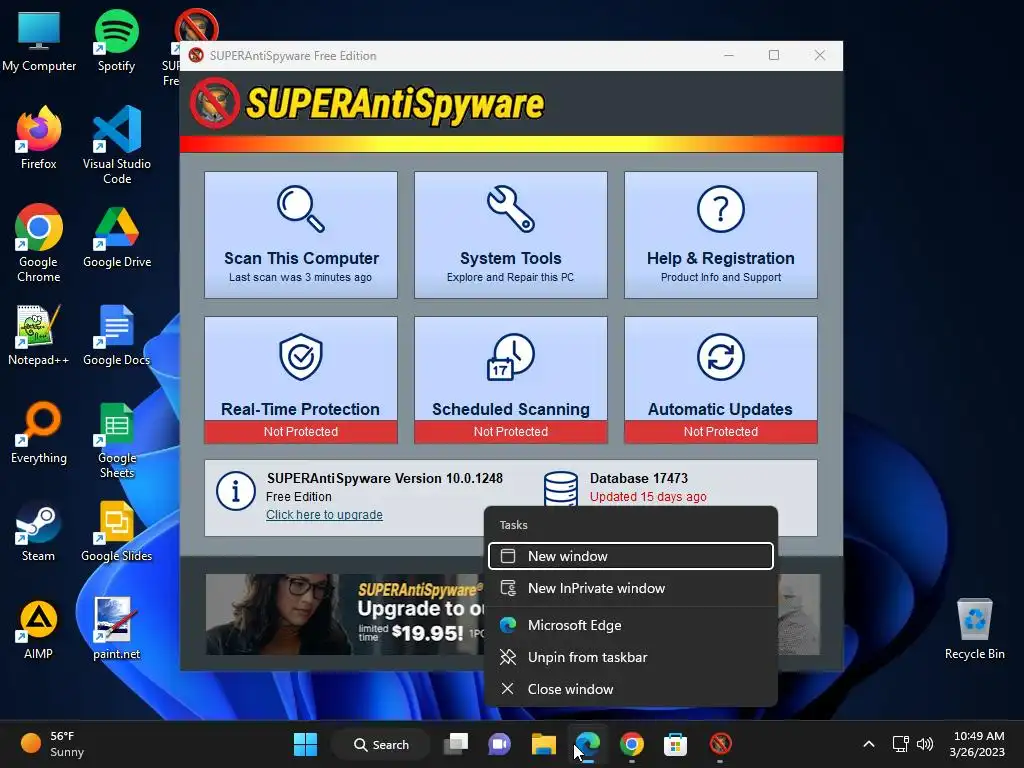Screen dimensions: 1024x768
Task: Click Microsoft Edge taskbar icon
Action: [588, 744]
